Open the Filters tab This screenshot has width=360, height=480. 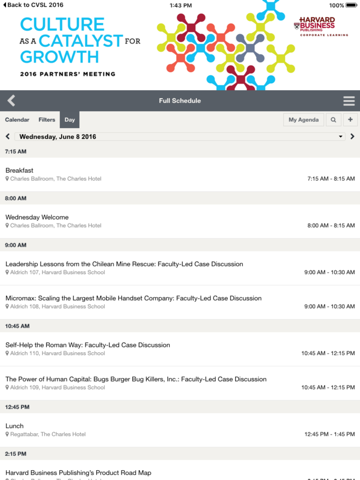[47, 120]
